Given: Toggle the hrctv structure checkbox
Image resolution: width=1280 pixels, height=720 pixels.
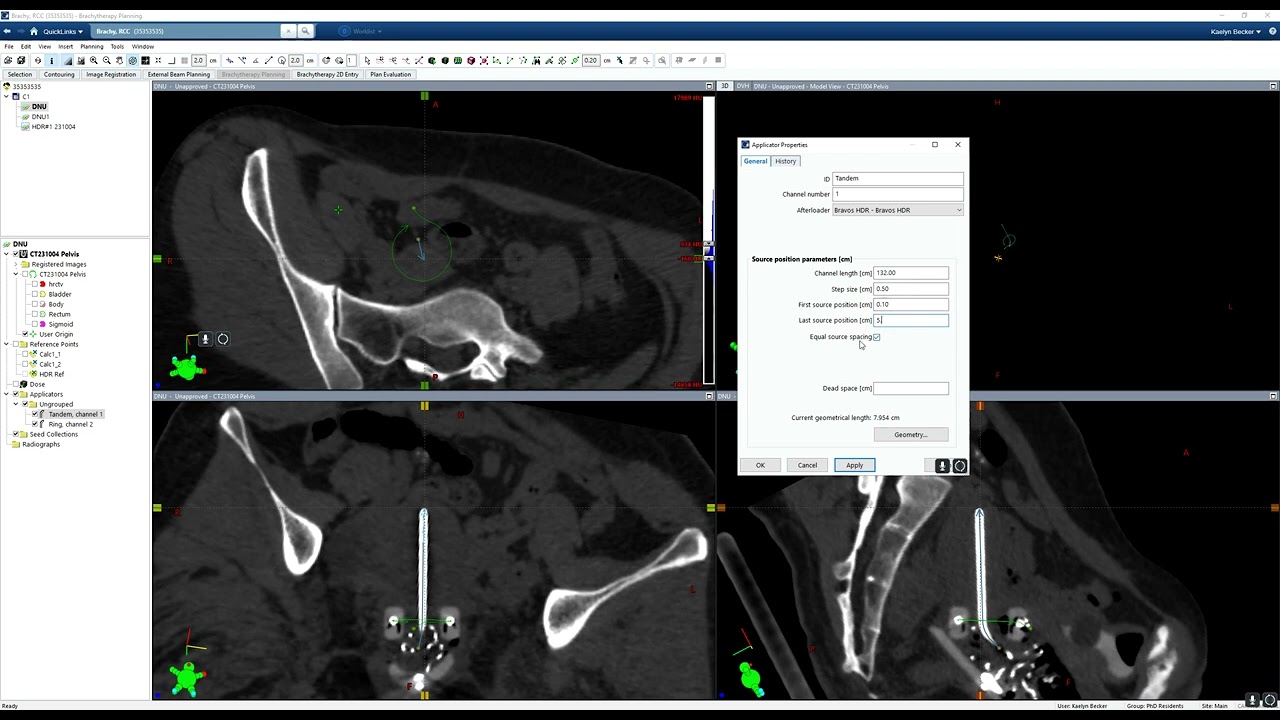Looking at the screenshot, I should [x=35, y=284].
